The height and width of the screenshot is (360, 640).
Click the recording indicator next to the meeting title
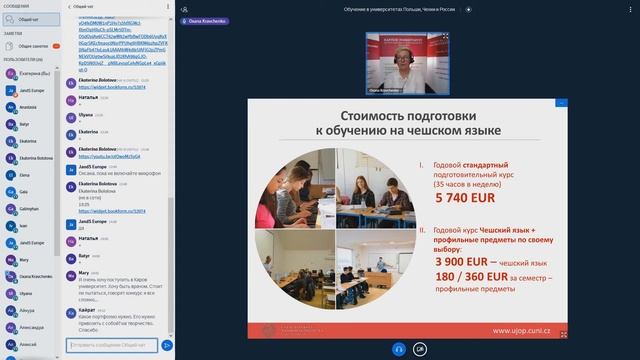click(x=469, y=9)
